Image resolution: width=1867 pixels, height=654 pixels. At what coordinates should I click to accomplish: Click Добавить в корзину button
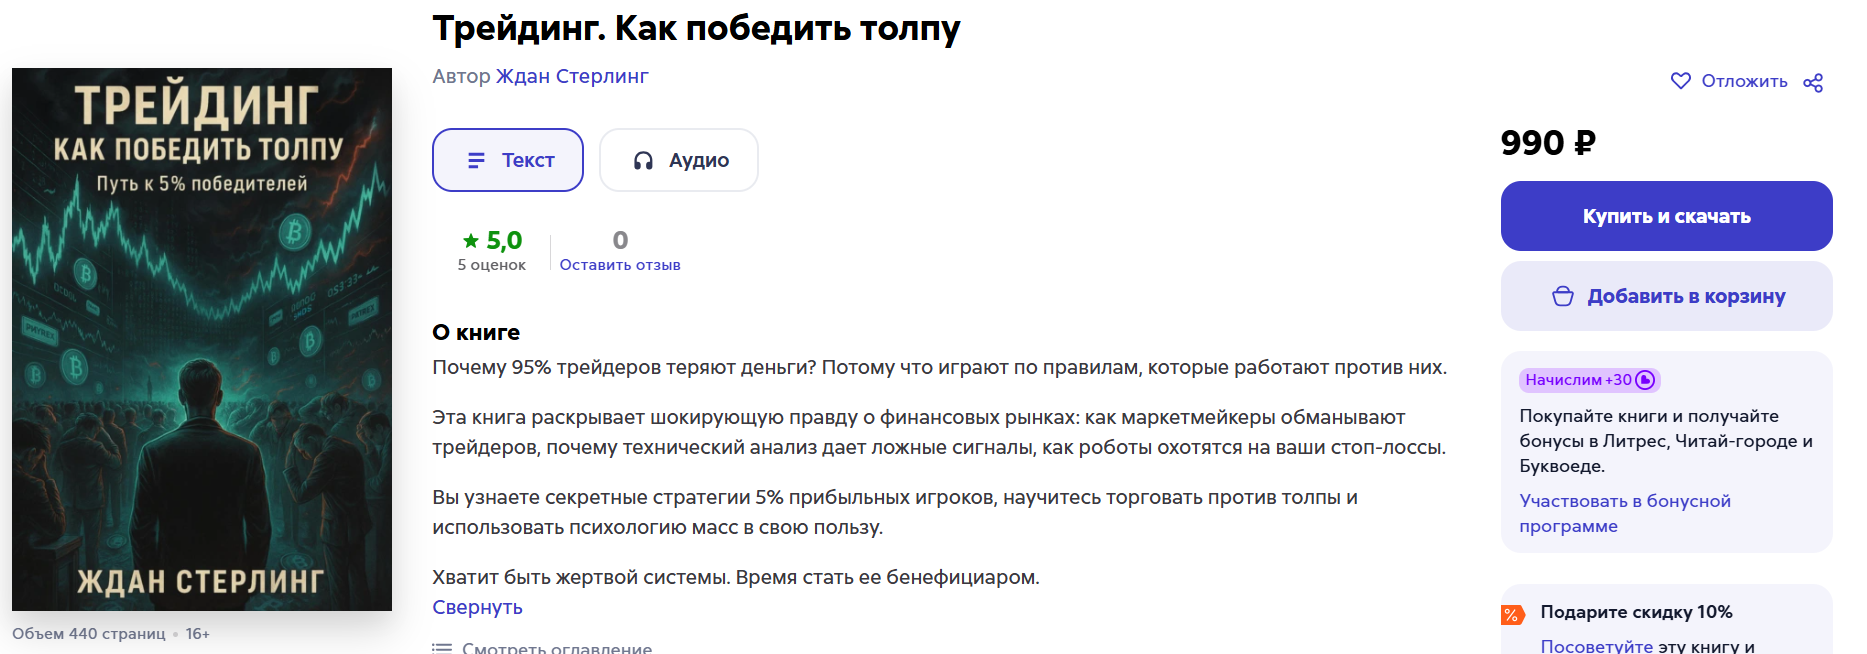[1666, 296]
